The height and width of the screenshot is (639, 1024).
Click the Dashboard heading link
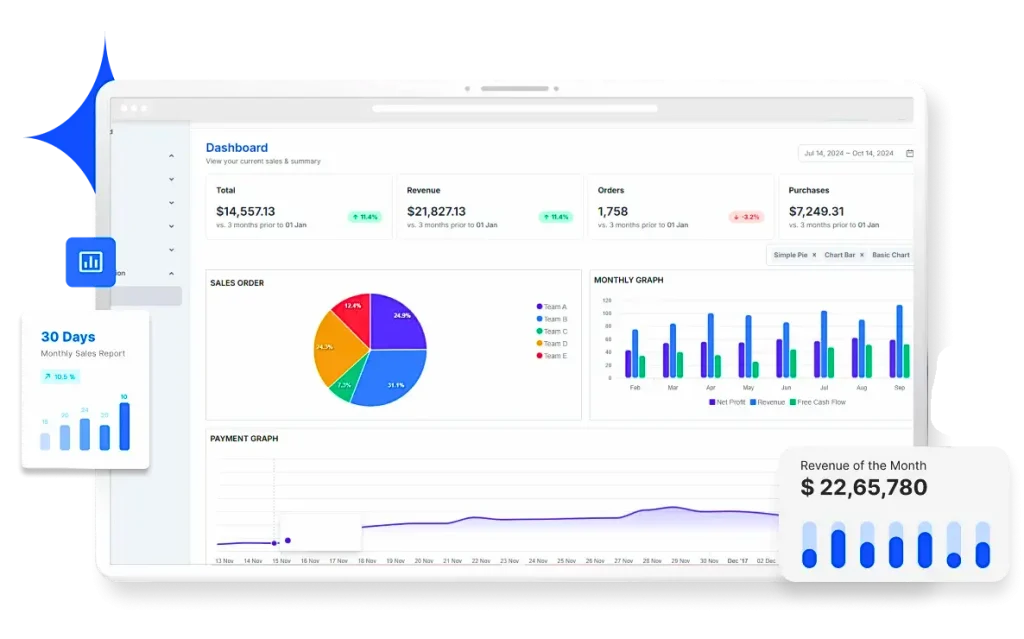237,147
